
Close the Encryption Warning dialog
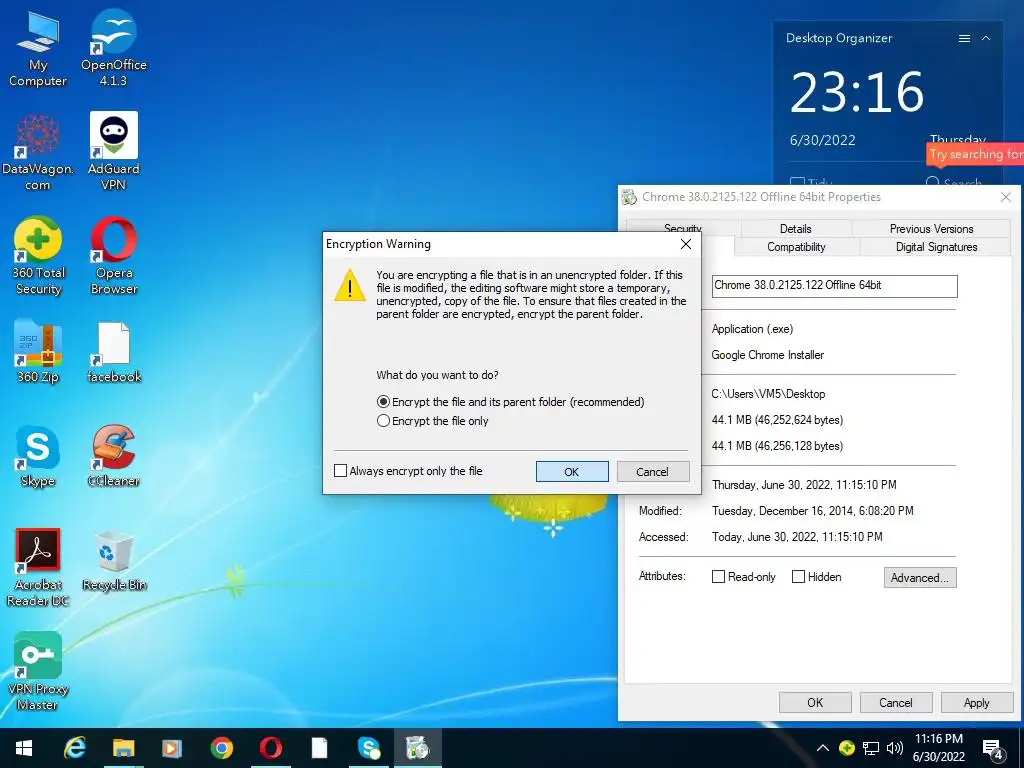coord(686,244)
